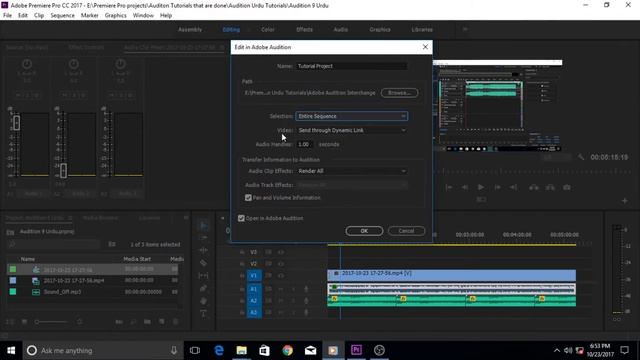Click the New Bin icon in Project panel
640x360 pixels.
pos(147,322)
